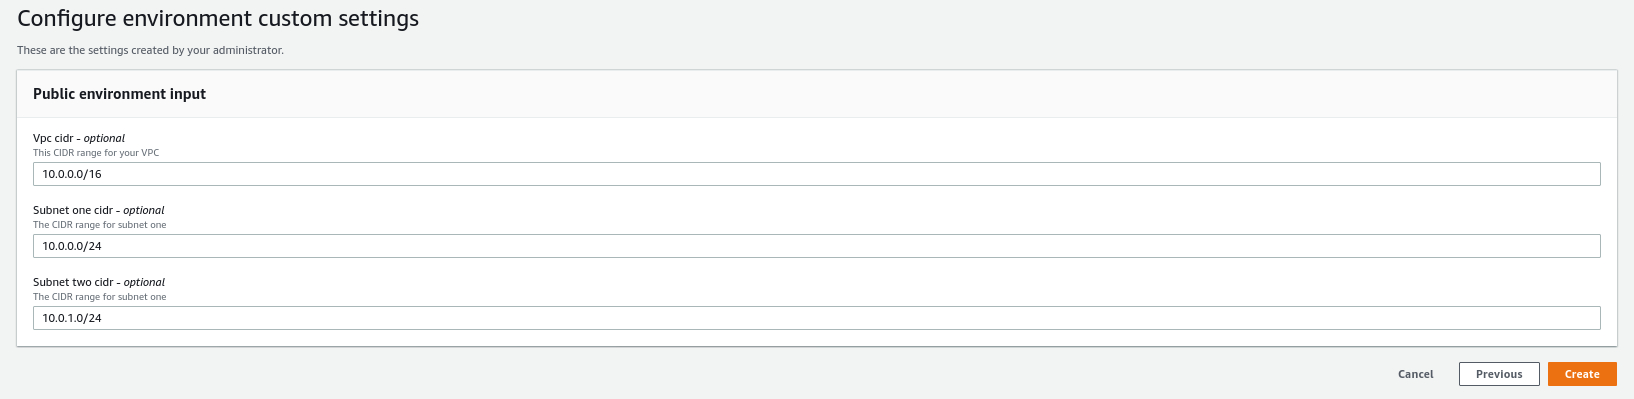Screen dimensions: 1634x399
Task: Select the Subnet two cidr input field
Action: pos(816,318)
